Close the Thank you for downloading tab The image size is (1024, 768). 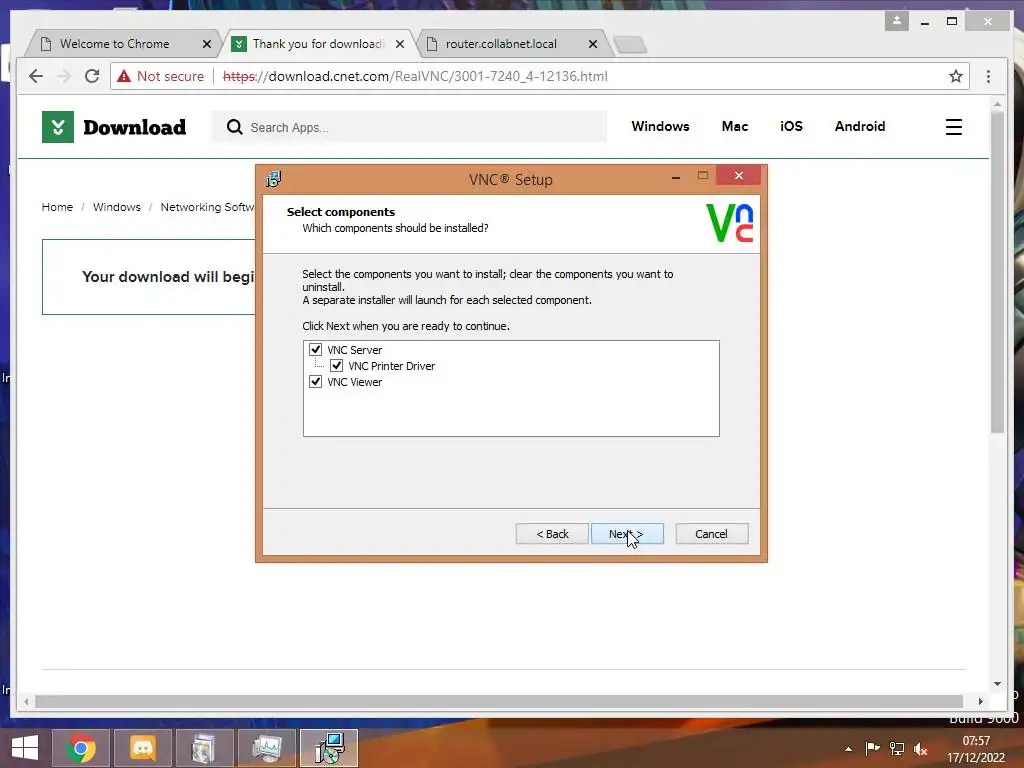[x=400, y=44]
